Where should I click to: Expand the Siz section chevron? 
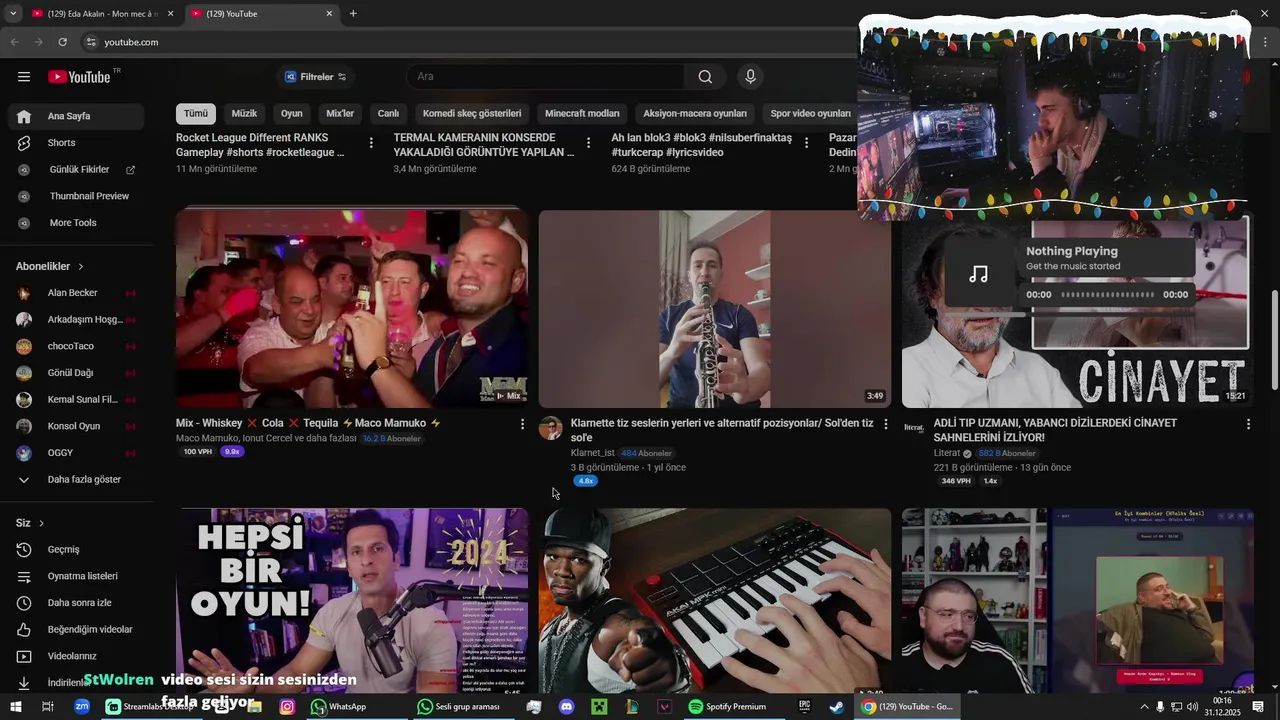coord(41,523)
